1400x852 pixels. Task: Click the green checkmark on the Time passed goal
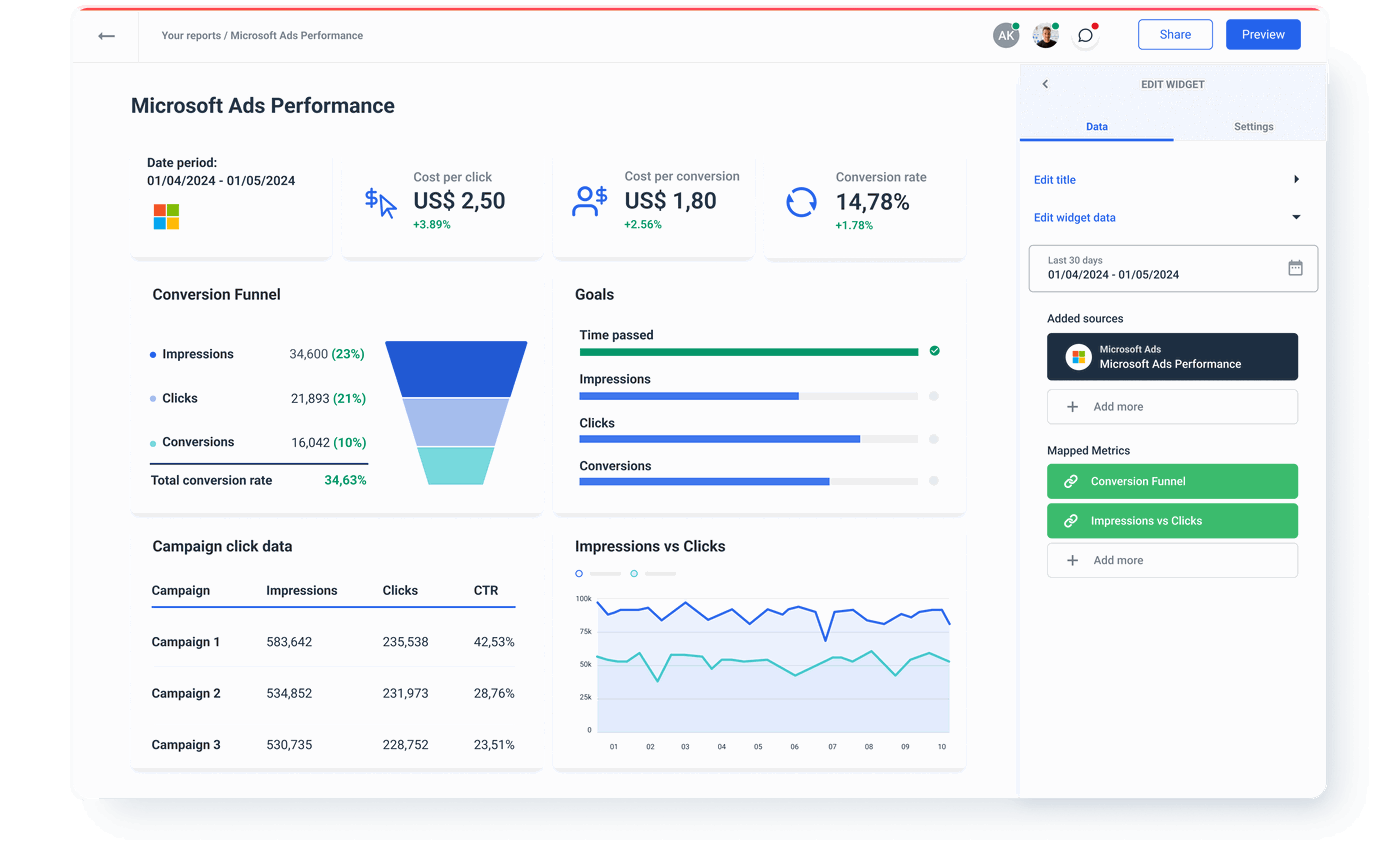tap(935, 351)
